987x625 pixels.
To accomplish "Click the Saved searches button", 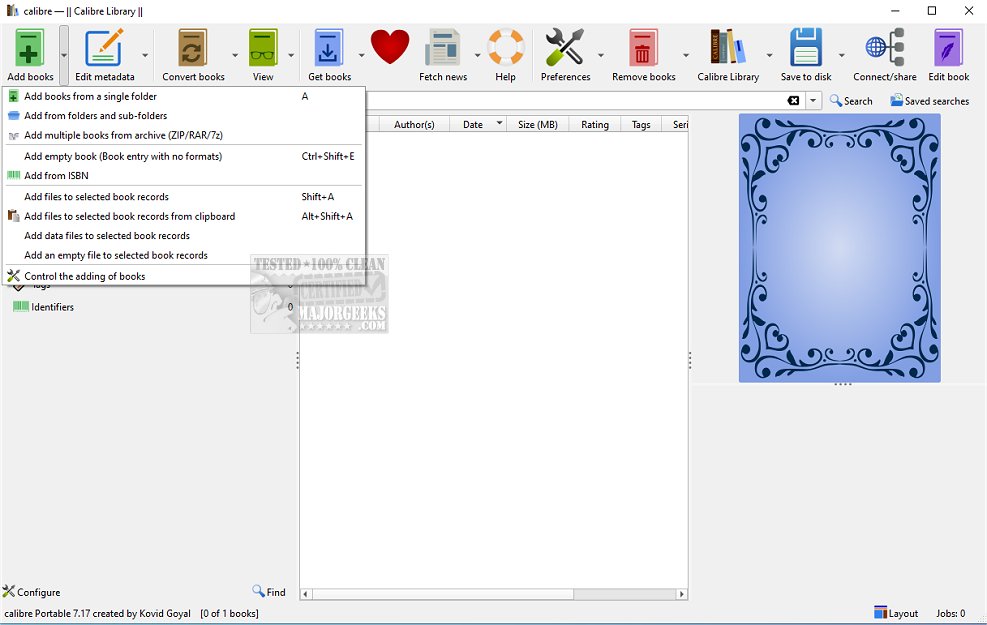I will tap(929, 101).
